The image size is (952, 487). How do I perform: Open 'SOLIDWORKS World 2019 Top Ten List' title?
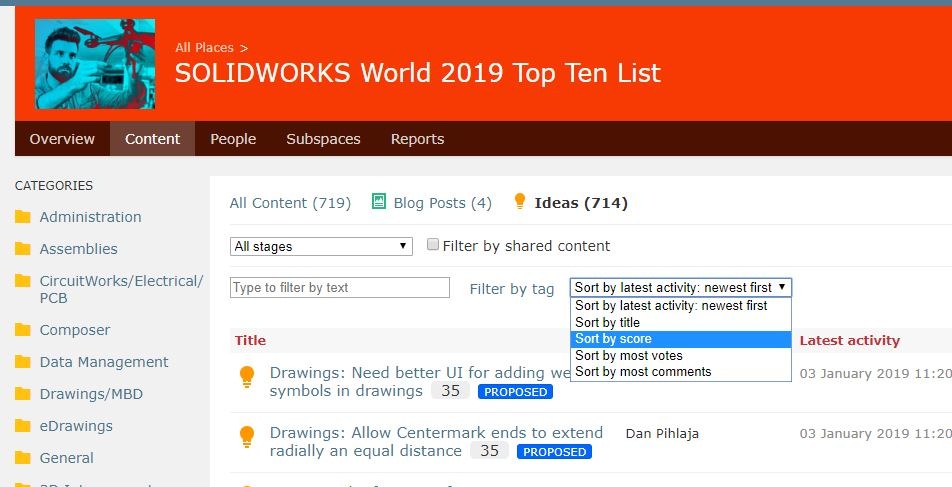pos(418,73)
